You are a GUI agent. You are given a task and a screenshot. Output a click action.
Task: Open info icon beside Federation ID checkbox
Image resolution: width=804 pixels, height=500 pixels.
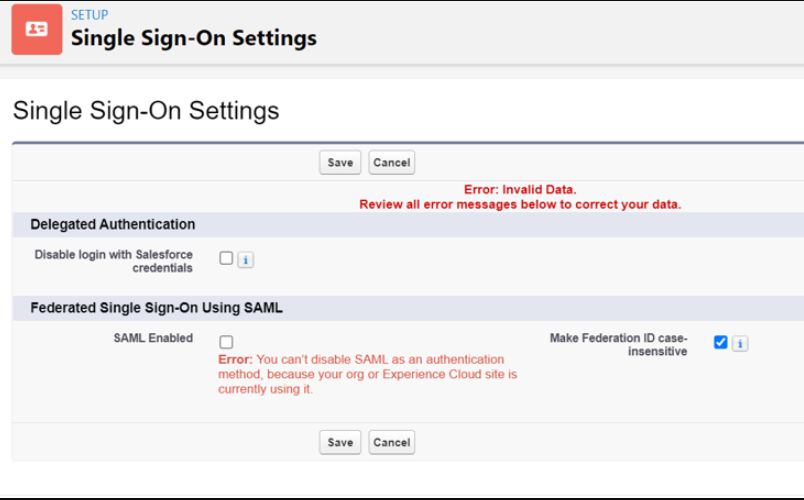click(x=739, y=344)
